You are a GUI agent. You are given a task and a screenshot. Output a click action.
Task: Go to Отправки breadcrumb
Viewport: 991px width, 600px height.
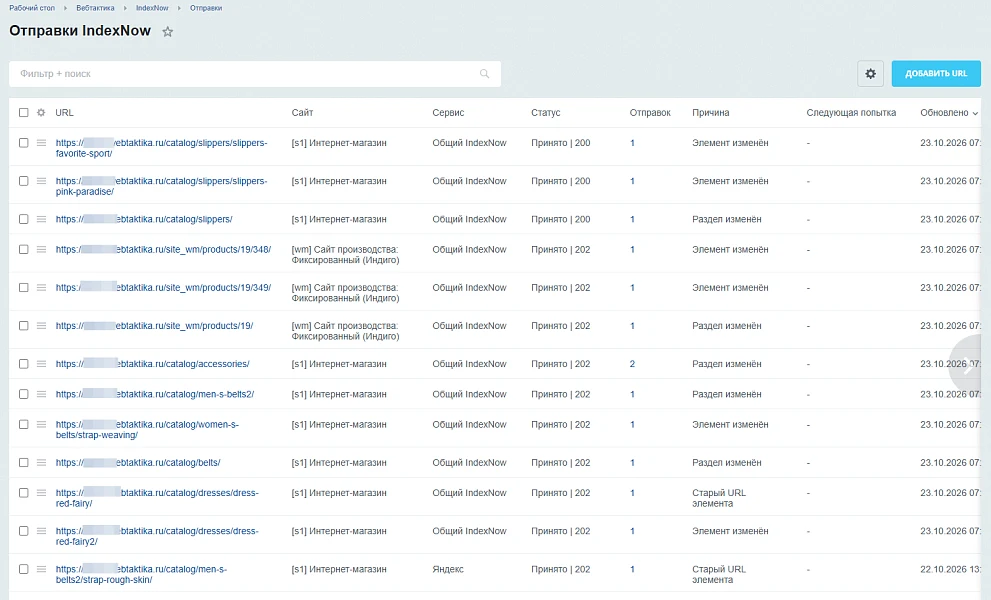click(206, 8)
